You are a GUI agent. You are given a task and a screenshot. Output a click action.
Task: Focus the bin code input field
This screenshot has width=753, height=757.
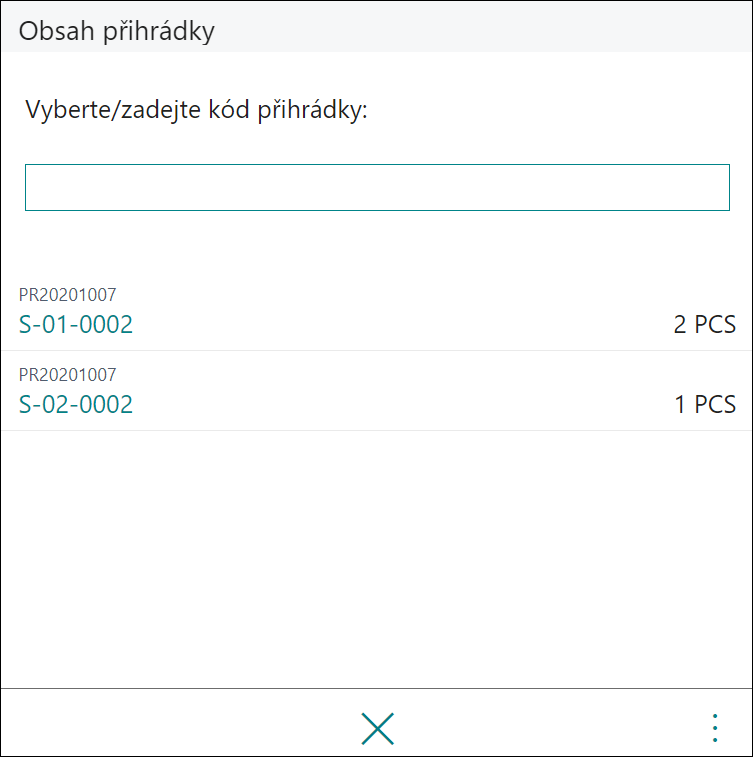(x=377, y=187)
